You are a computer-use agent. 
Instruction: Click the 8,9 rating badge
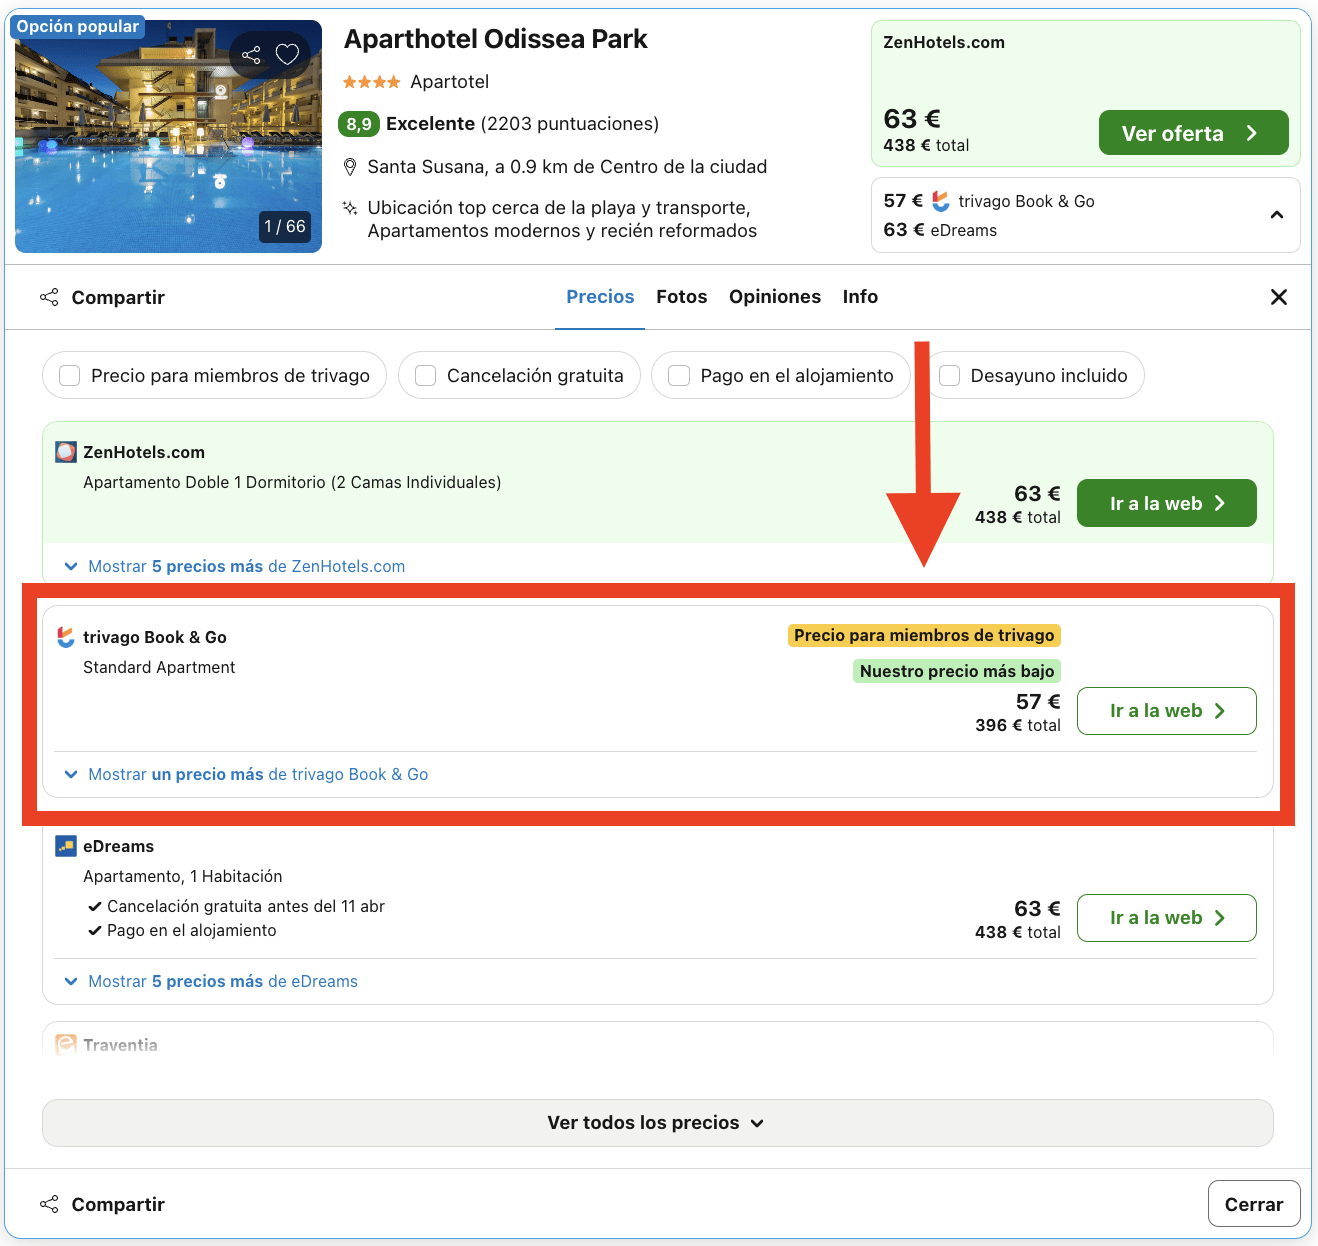pyautogui.click(x=359, y=124)
